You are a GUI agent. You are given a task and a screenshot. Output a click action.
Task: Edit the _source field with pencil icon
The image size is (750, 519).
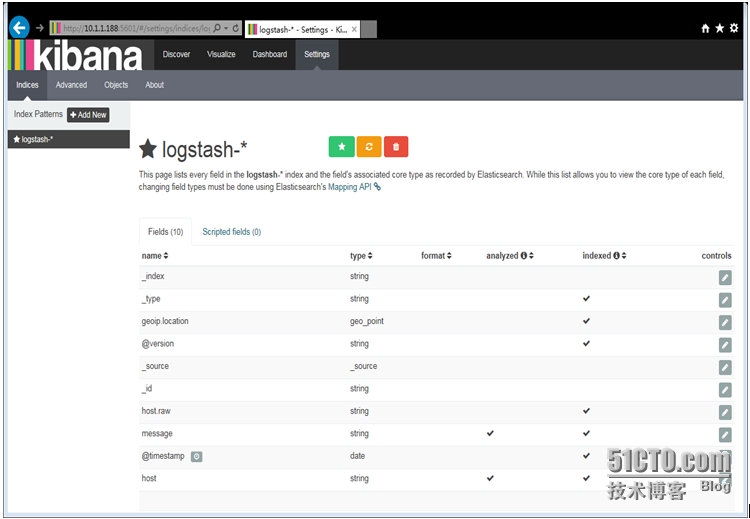725,367
